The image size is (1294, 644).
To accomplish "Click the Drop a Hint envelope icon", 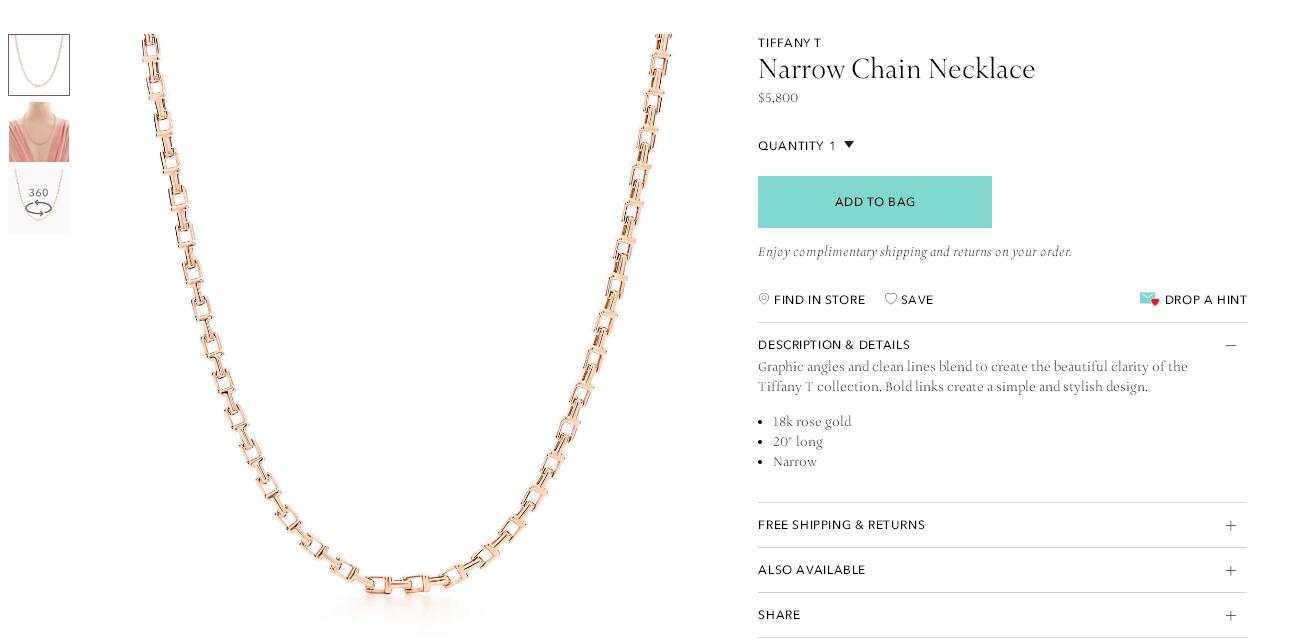I will (x=1149, y=299).
